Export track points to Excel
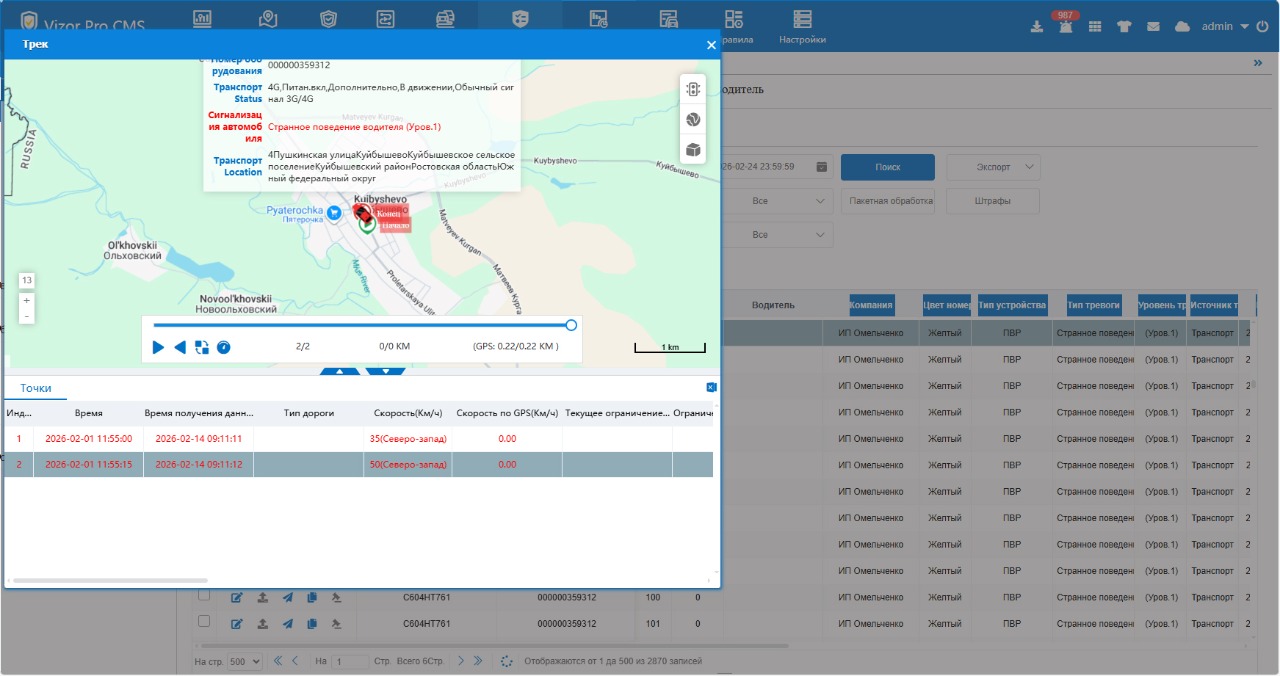This screenshot has width=1280, height=676. pyautogui.click(x=711, y=387)
